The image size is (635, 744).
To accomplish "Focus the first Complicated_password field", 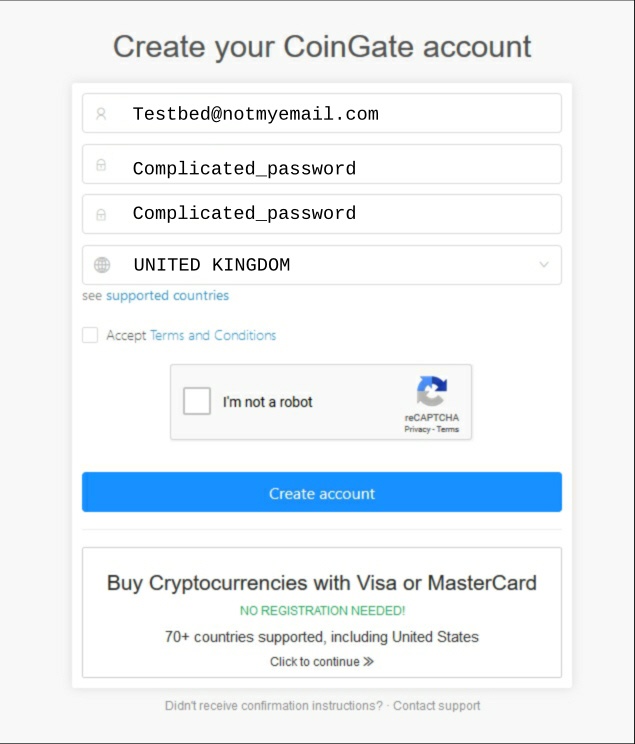I will click(330, 165).
